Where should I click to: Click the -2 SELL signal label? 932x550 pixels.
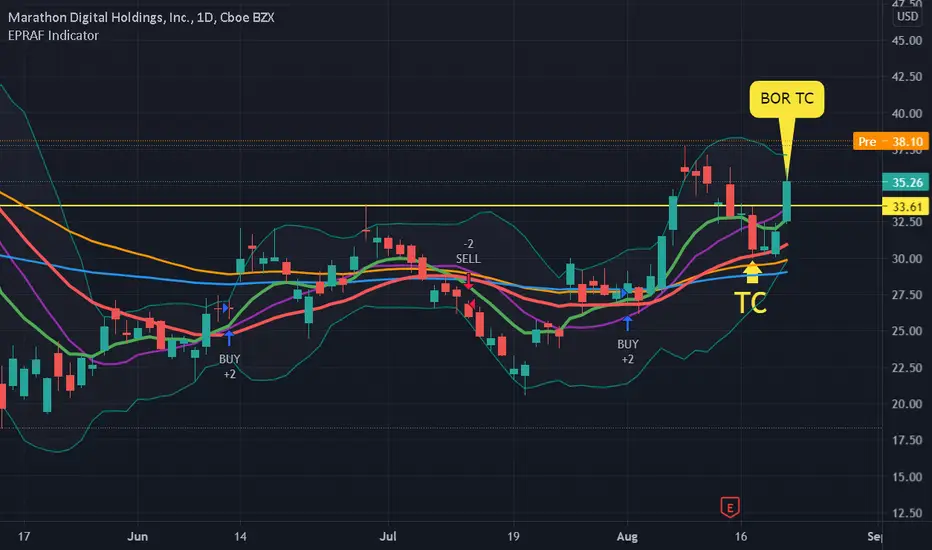(x=468, y=252)
